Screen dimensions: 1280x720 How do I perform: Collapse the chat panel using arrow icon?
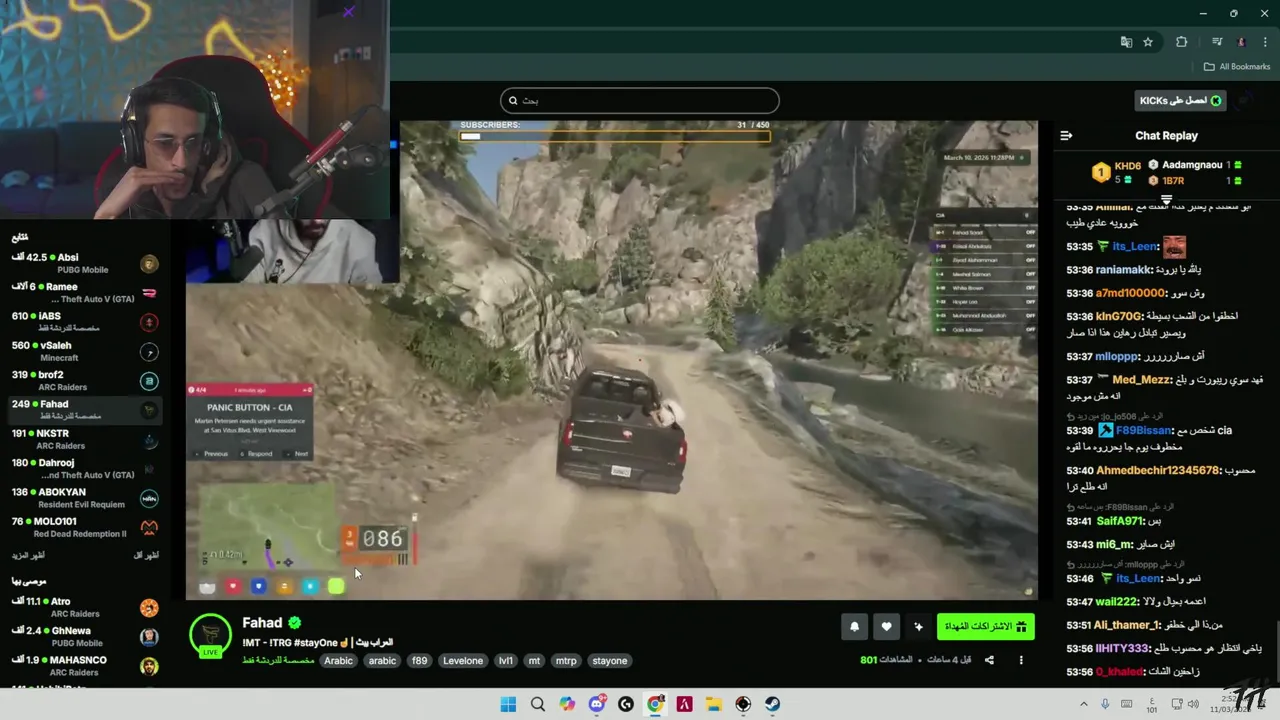tap(1066, 135)
